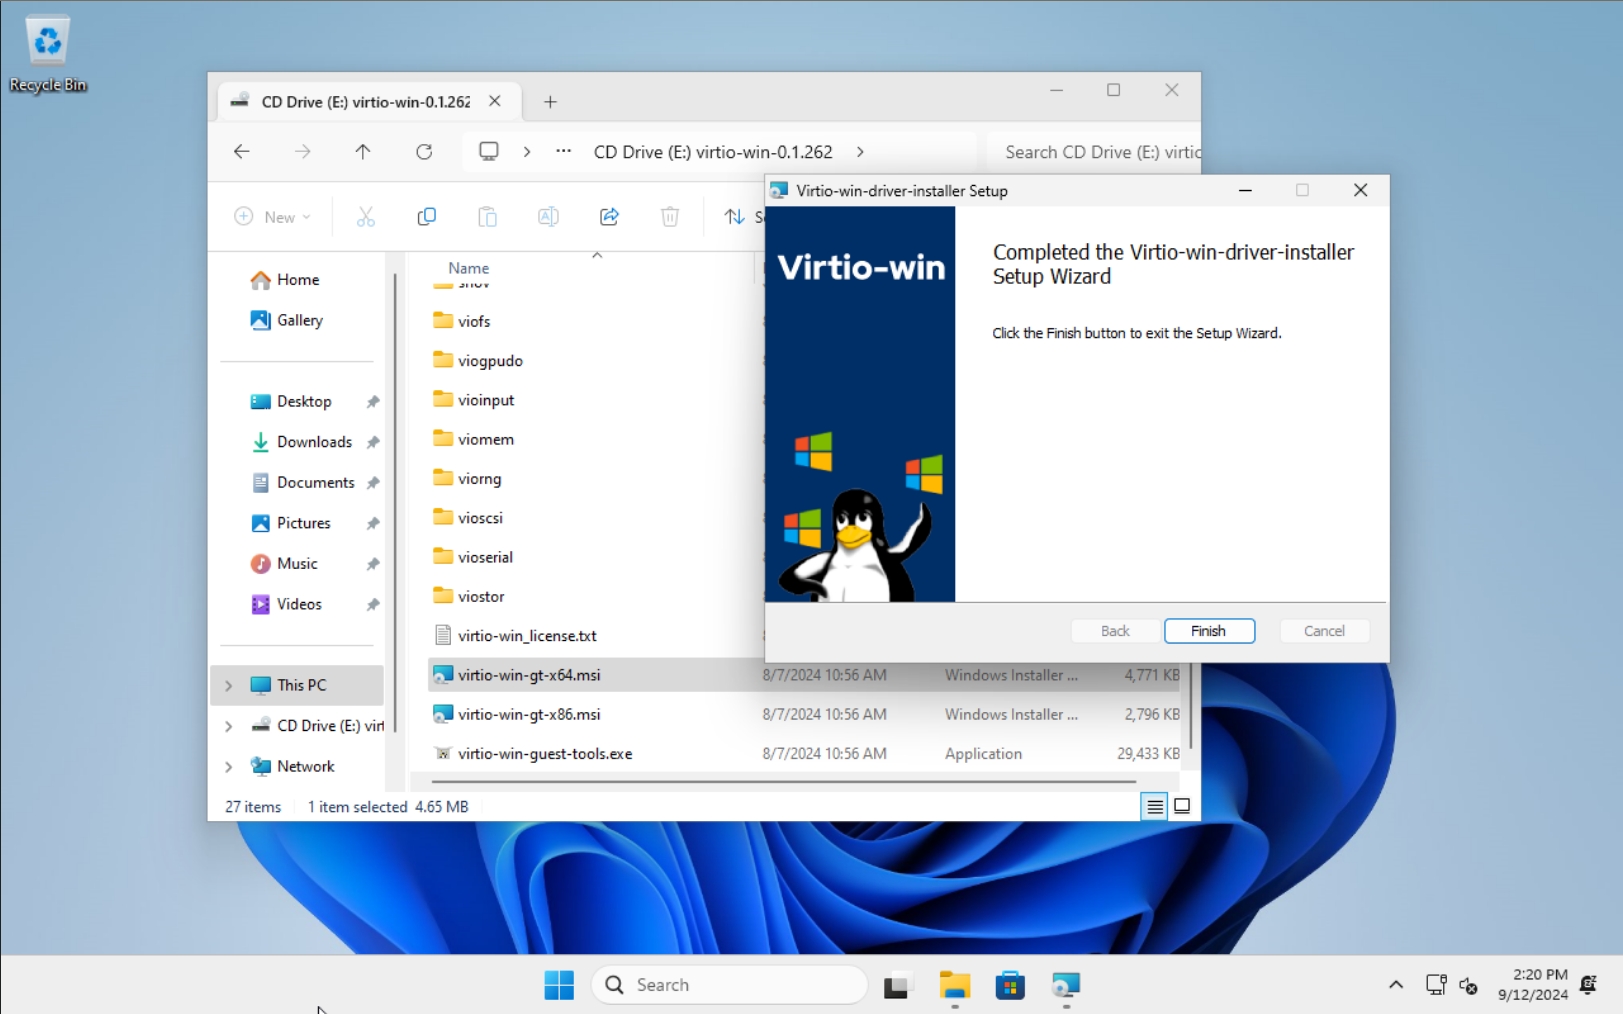Show hidden system tray icons
The height and width of the screenshot is (1014, 1623).
(1396, 985)
